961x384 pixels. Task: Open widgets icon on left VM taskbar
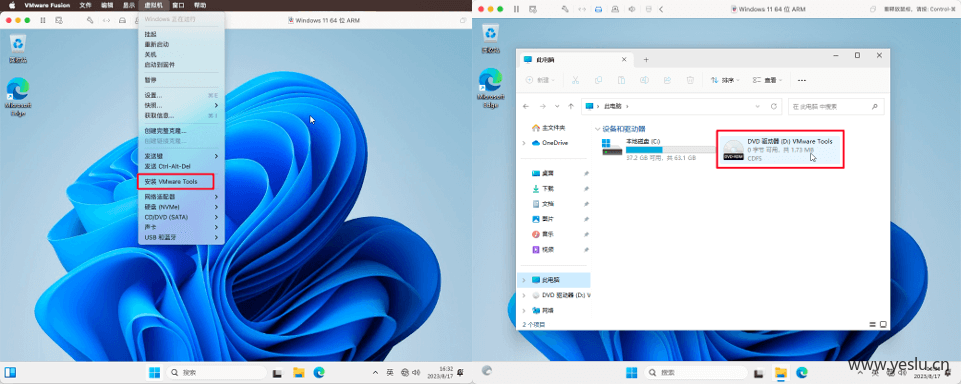(10, 372)
